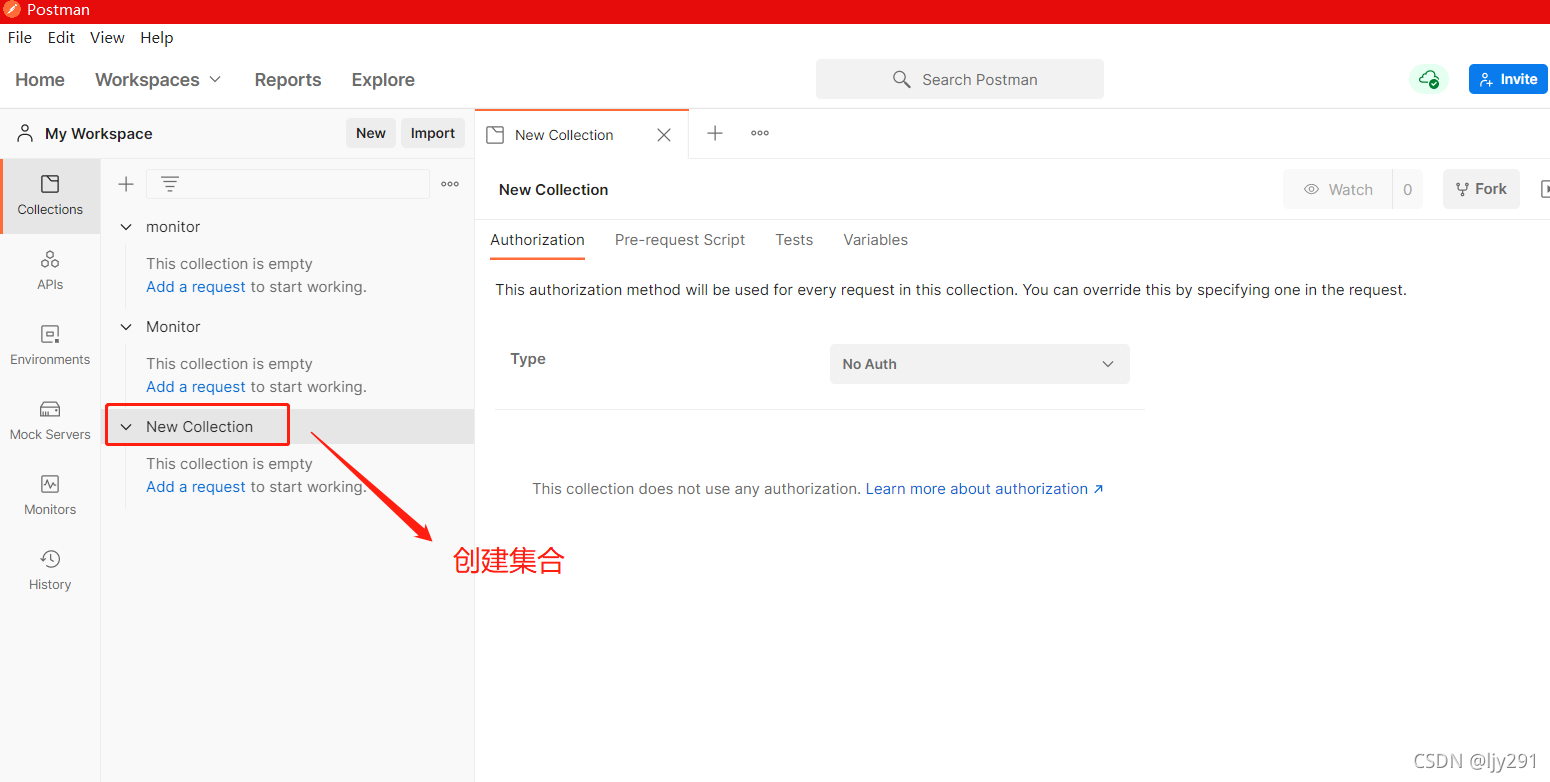Open the APIs sidebar panel
Screen dimensions: 1550x782
pyautogui.click(x=50, y=269)
